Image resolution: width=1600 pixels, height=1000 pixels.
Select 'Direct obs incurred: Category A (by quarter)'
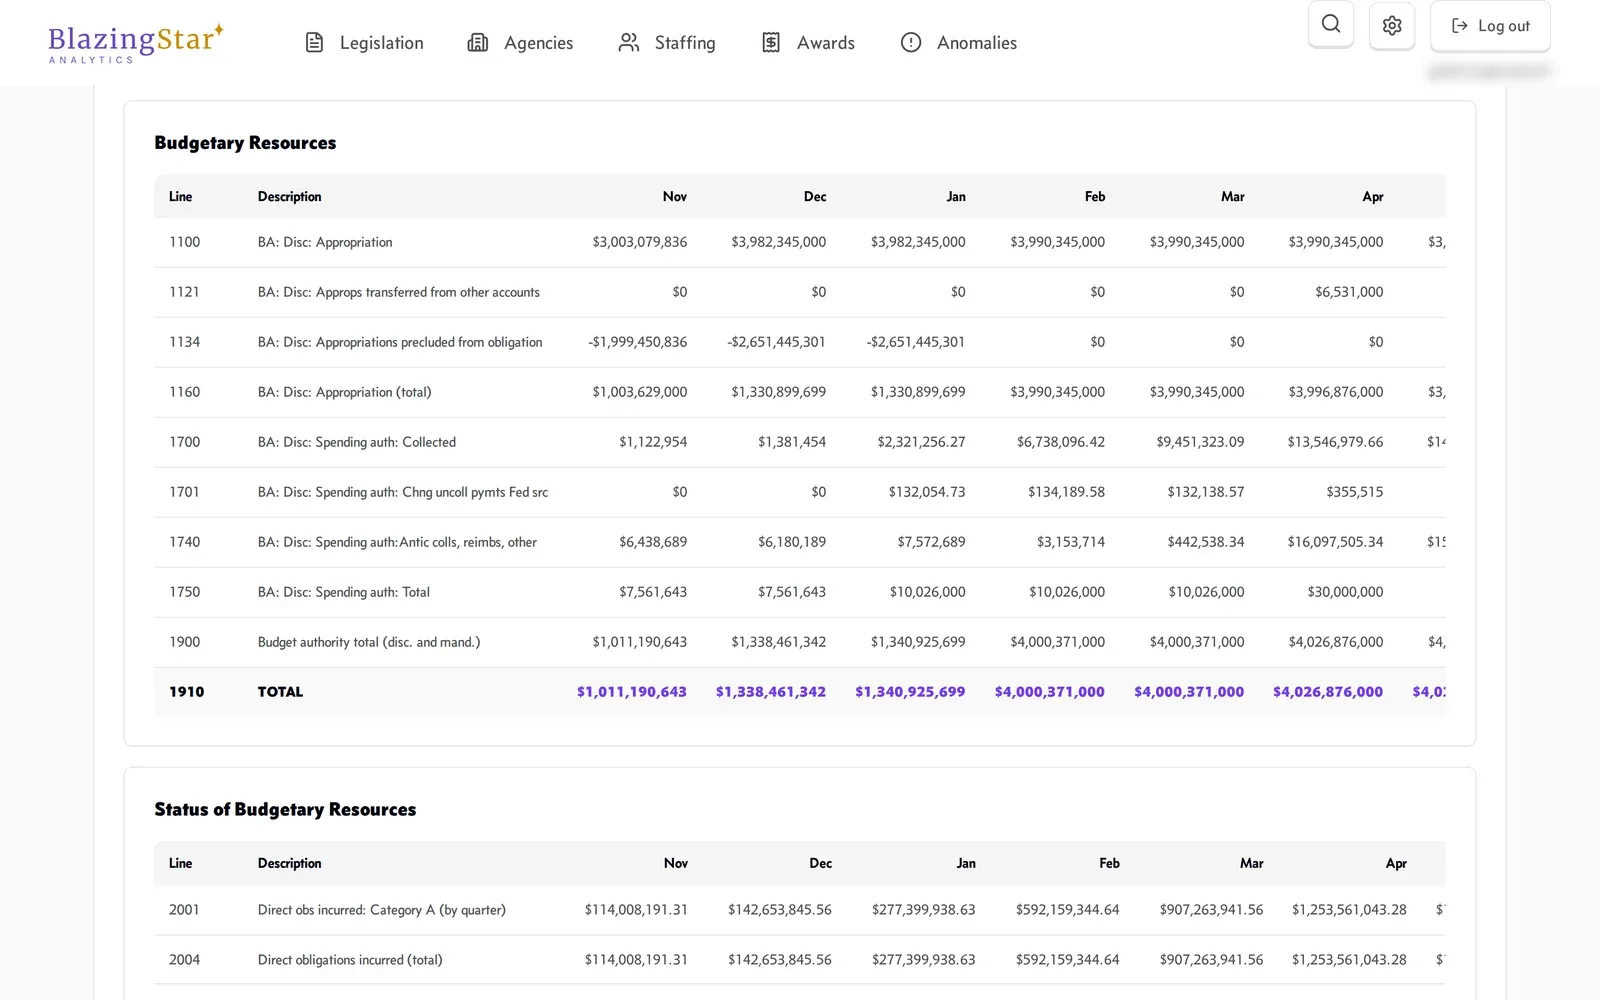point(382,910)
